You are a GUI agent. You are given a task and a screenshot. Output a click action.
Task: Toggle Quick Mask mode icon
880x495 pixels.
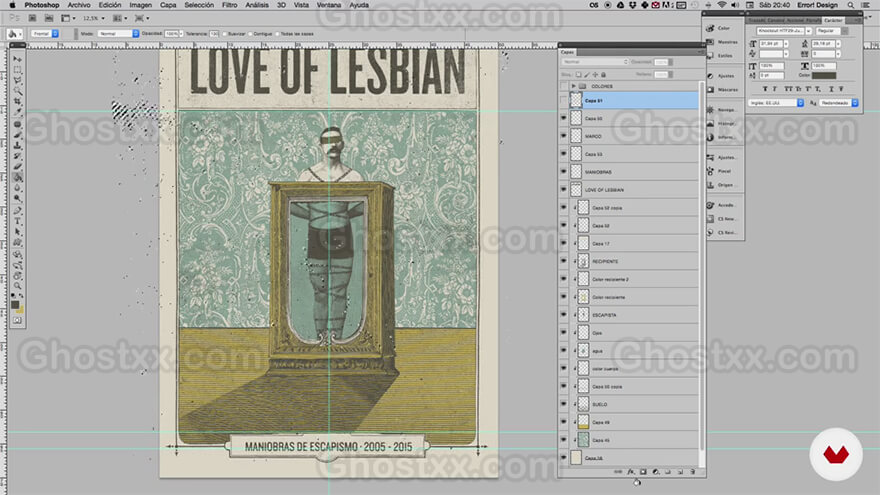[17, 320]
